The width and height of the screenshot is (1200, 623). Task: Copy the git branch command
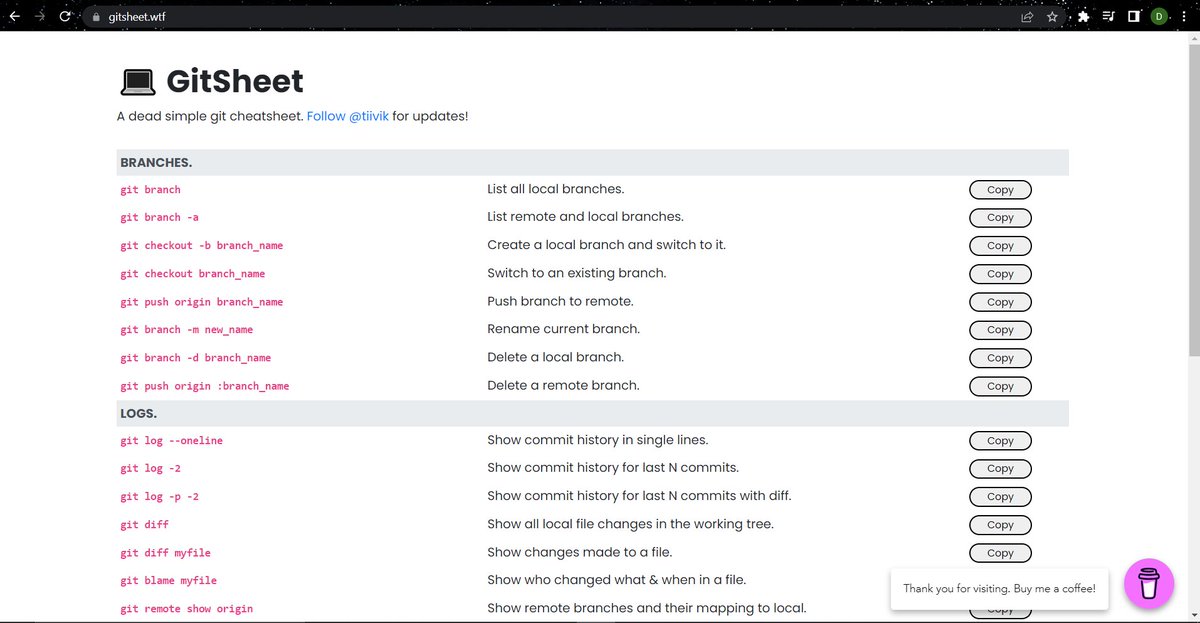[1000, 190]
